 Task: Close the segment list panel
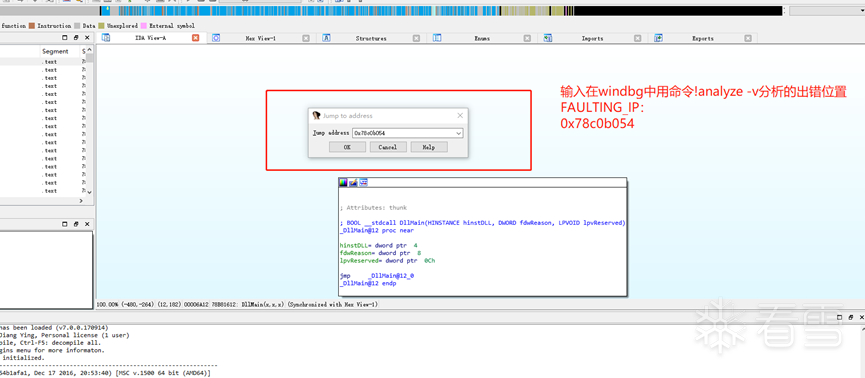tap(87, 38)
